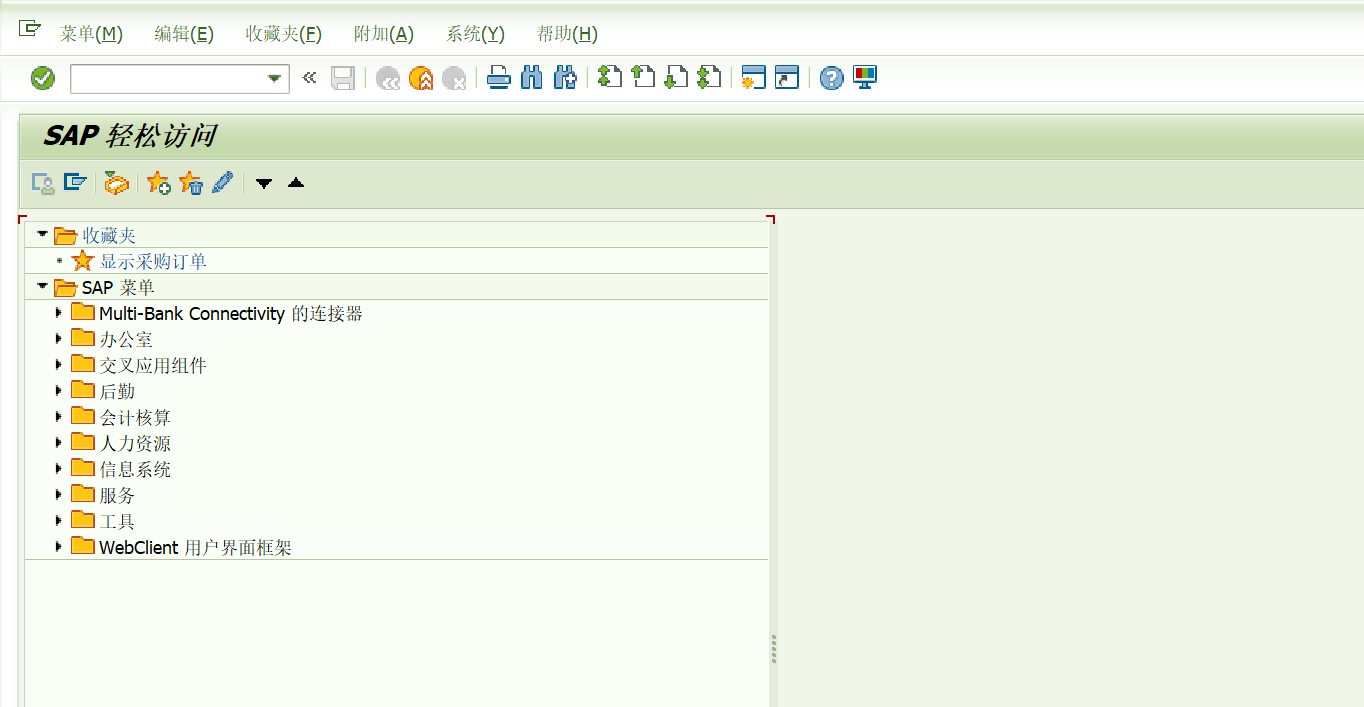Click the grey Cancel icon
Viewport: 1364px width, 707px height.
pyautogui.click(x=454, y=78)
